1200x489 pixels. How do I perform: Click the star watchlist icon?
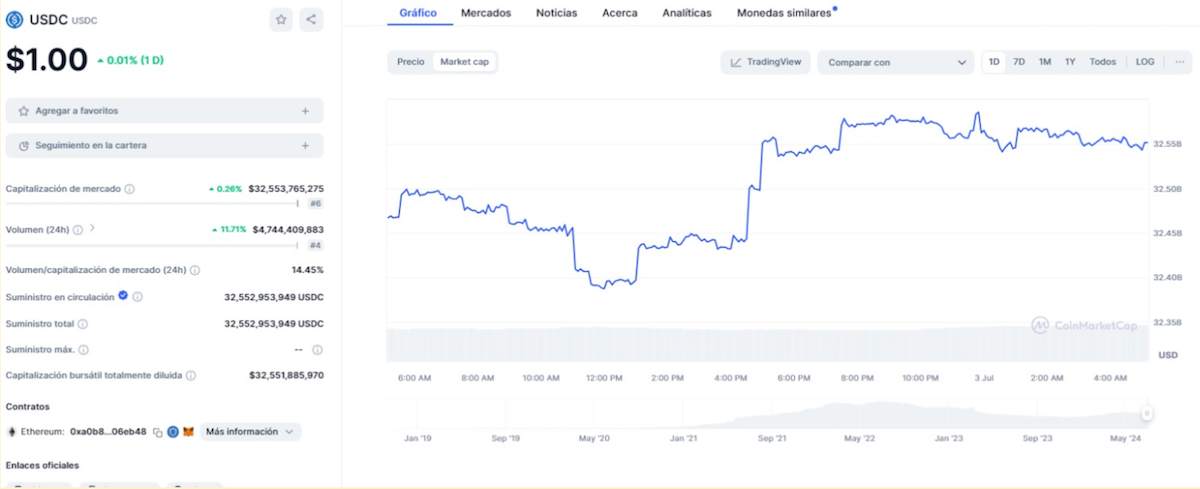[x=281, y=19]
